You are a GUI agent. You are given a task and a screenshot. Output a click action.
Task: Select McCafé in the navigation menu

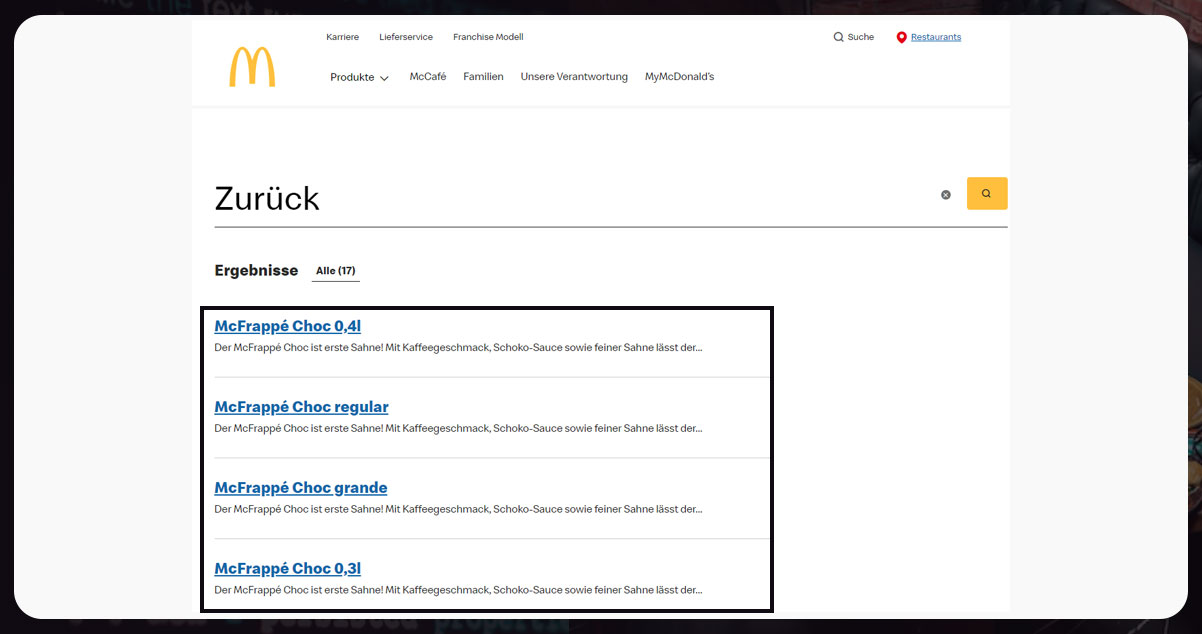(x=428, y=77)
